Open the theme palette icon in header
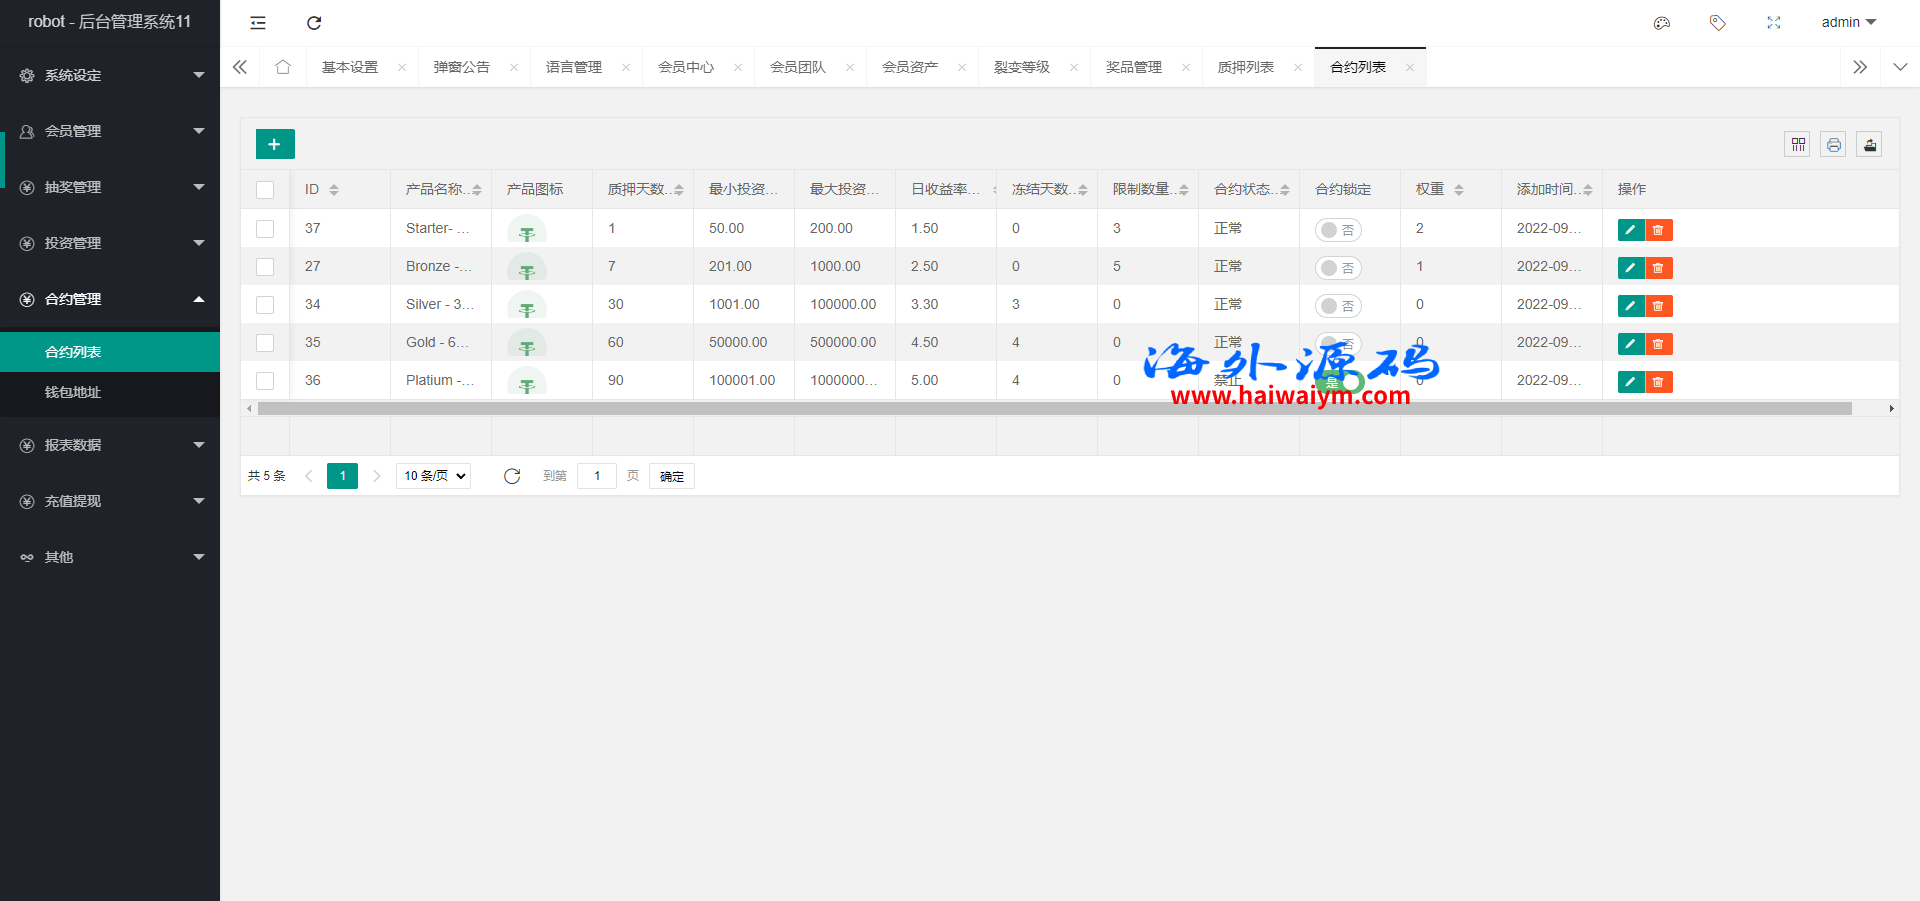The image size is (1920, 901). [x=1662, y=23]
